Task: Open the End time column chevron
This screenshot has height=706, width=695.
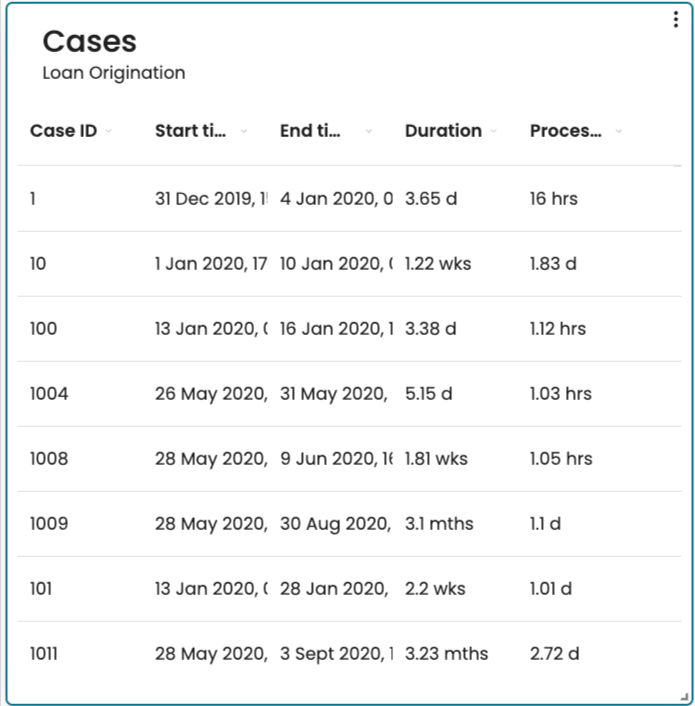Action: pyautogui.click(x=369, y=131)
